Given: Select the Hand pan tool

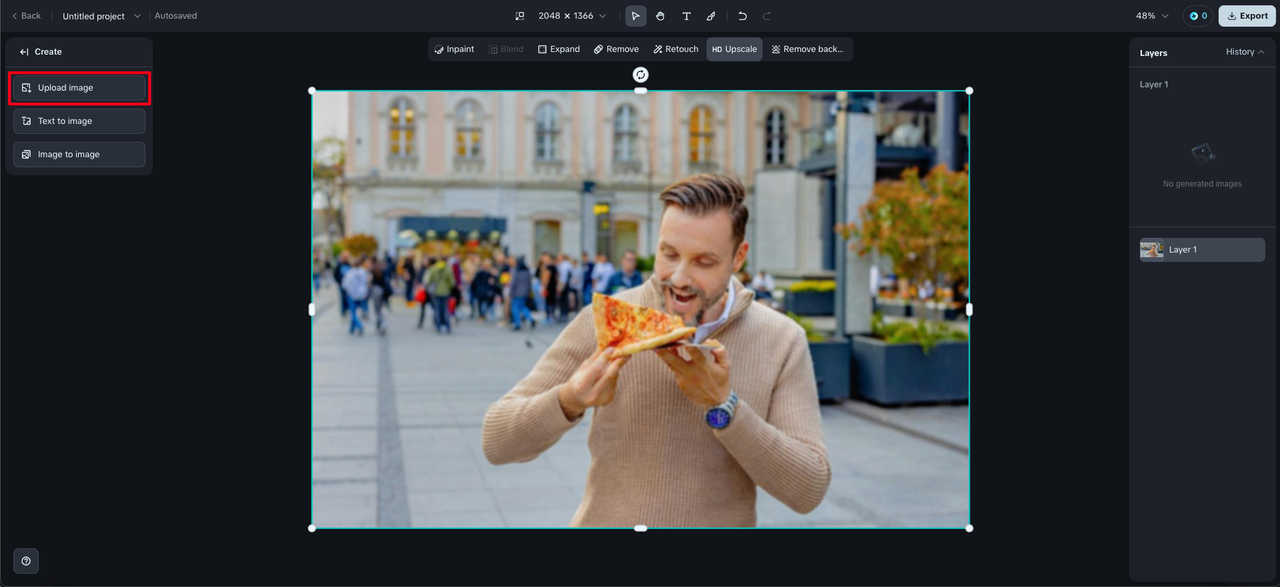Looking at the screenshot, I should [661, 16].
